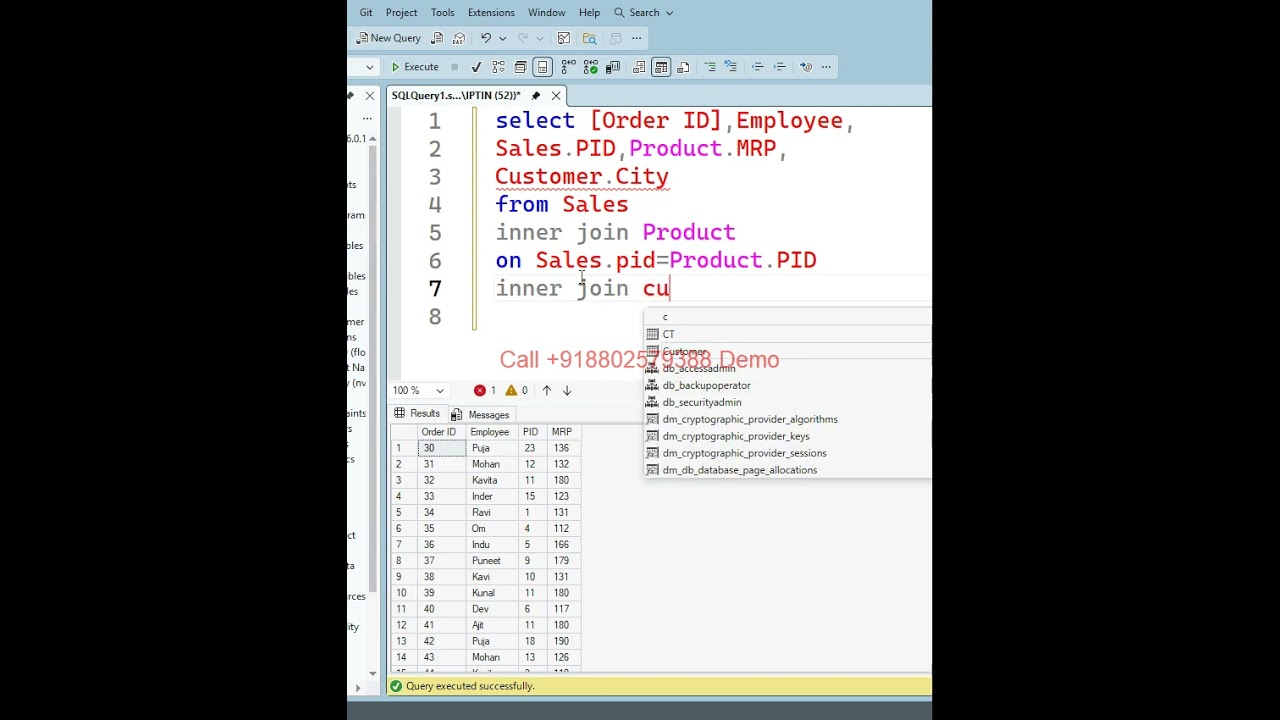The width and height of the screenshot is (1280, 720).
Task: Click the Order ID column header
Action: [441, 432]
